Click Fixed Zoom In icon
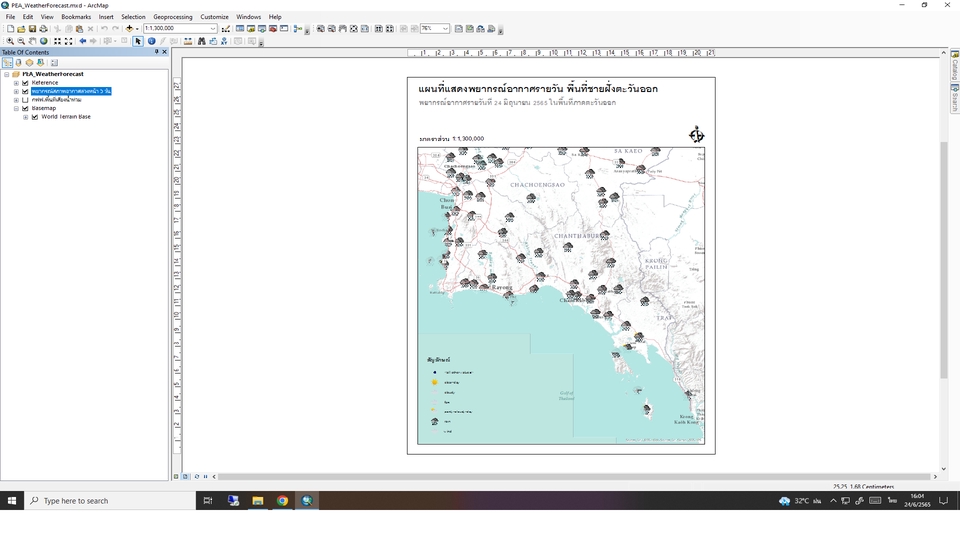The width and height of the screenshot is (960, 540). 58,41
